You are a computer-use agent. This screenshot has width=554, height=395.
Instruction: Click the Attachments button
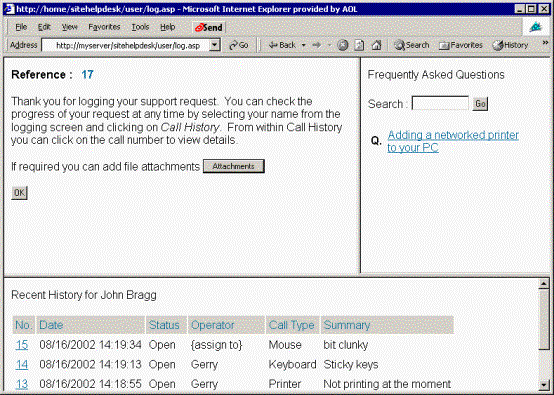234,166
